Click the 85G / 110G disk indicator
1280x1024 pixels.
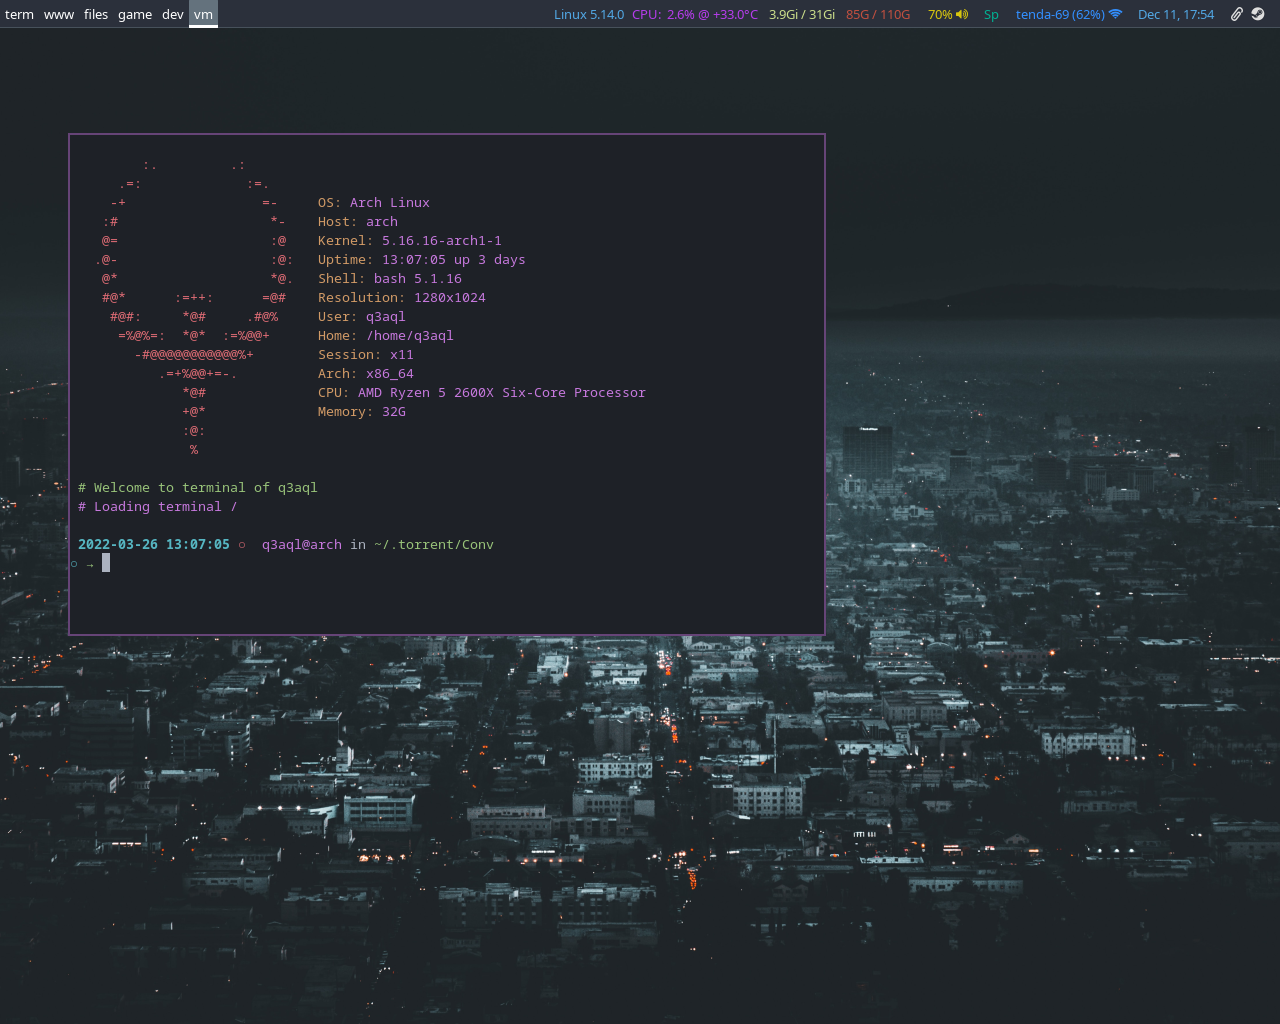coord(878,14)
